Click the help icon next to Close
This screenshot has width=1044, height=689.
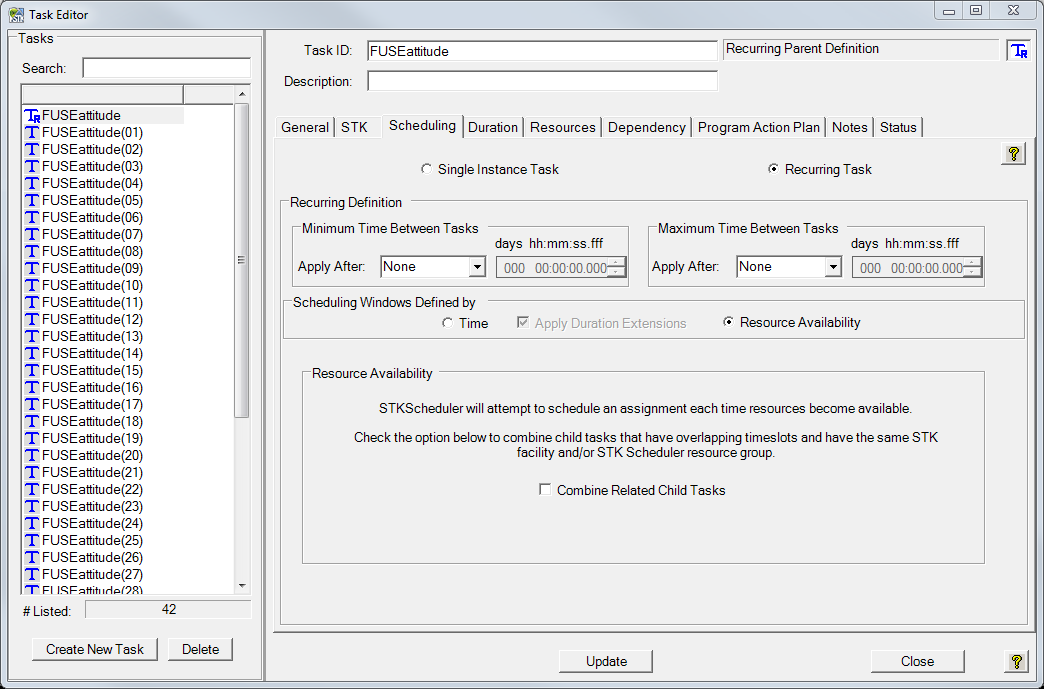coord(1015,661)
